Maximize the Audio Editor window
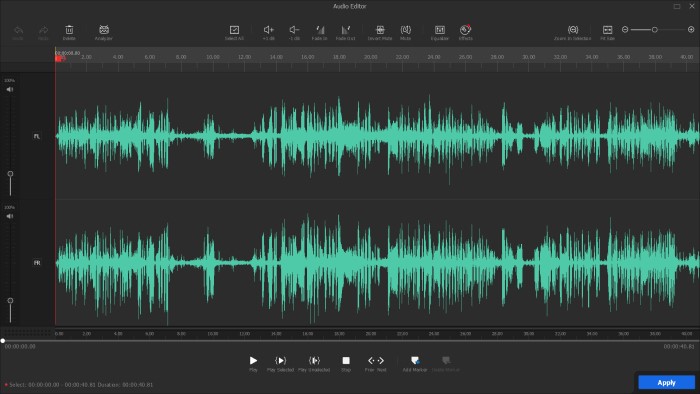Image resolution: width=700 pixels, height=394 pixels. (677, 6)
